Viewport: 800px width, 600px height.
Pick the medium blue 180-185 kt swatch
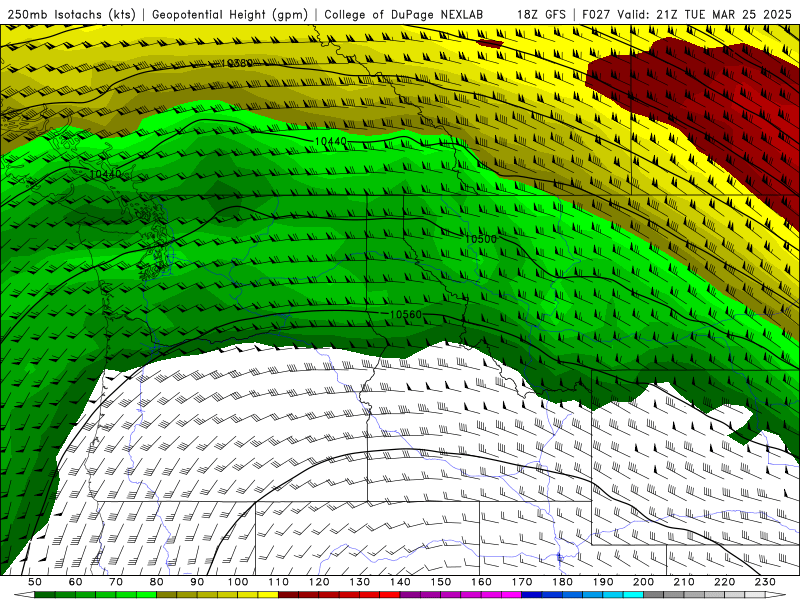572,594
